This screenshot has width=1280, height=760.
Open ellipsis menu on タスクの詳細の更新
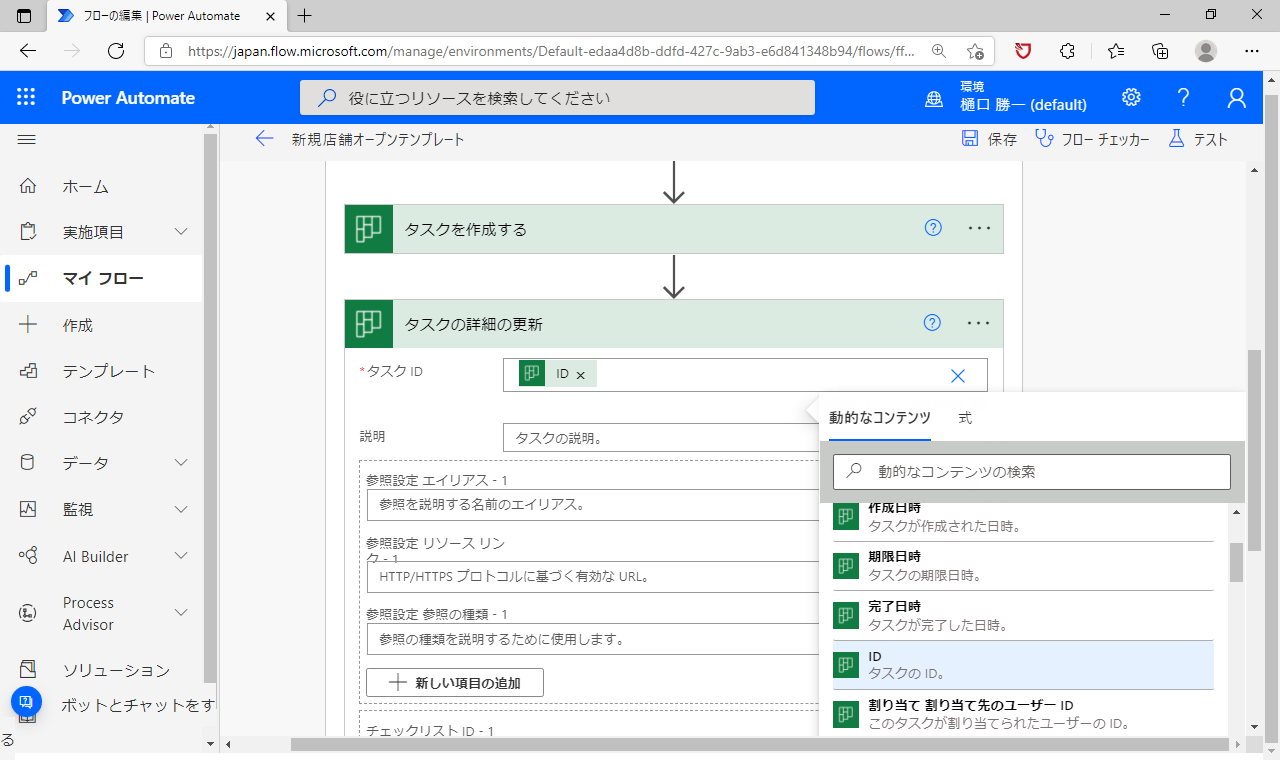click(979, 323)
